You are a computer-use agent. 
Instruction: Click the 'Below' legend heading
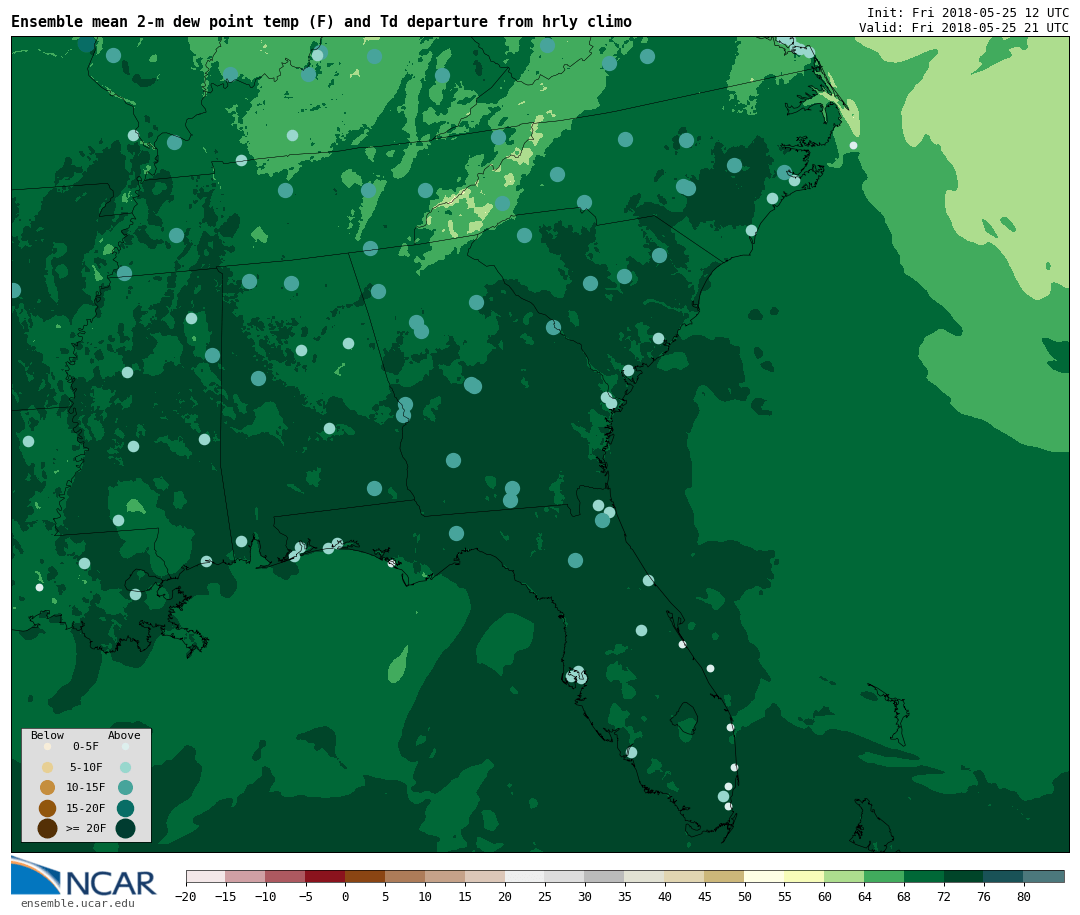(47, 735)
